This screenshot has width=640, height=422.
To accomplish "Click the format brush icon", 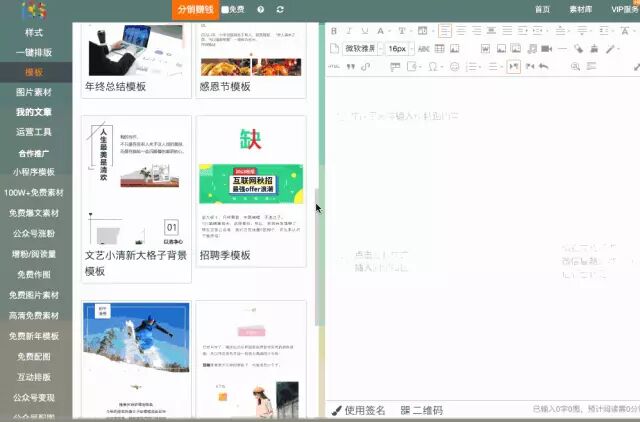I will (x=594, y=49).
